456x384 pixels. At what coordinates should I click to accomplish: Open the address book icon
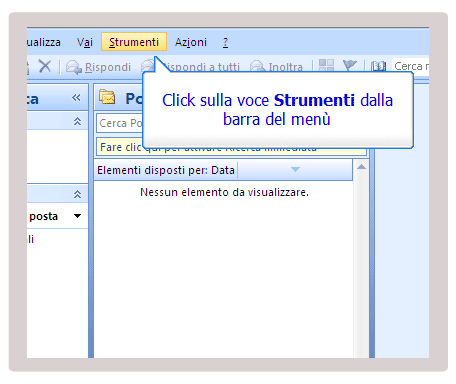click(378, 66)
